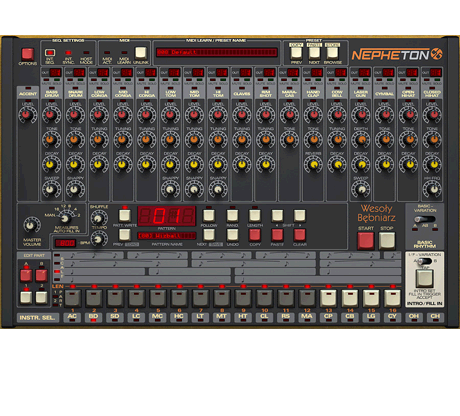This screenshot has width=460, height=416.
Task: Select Edit Part A red button
Action: coord(26,276)
